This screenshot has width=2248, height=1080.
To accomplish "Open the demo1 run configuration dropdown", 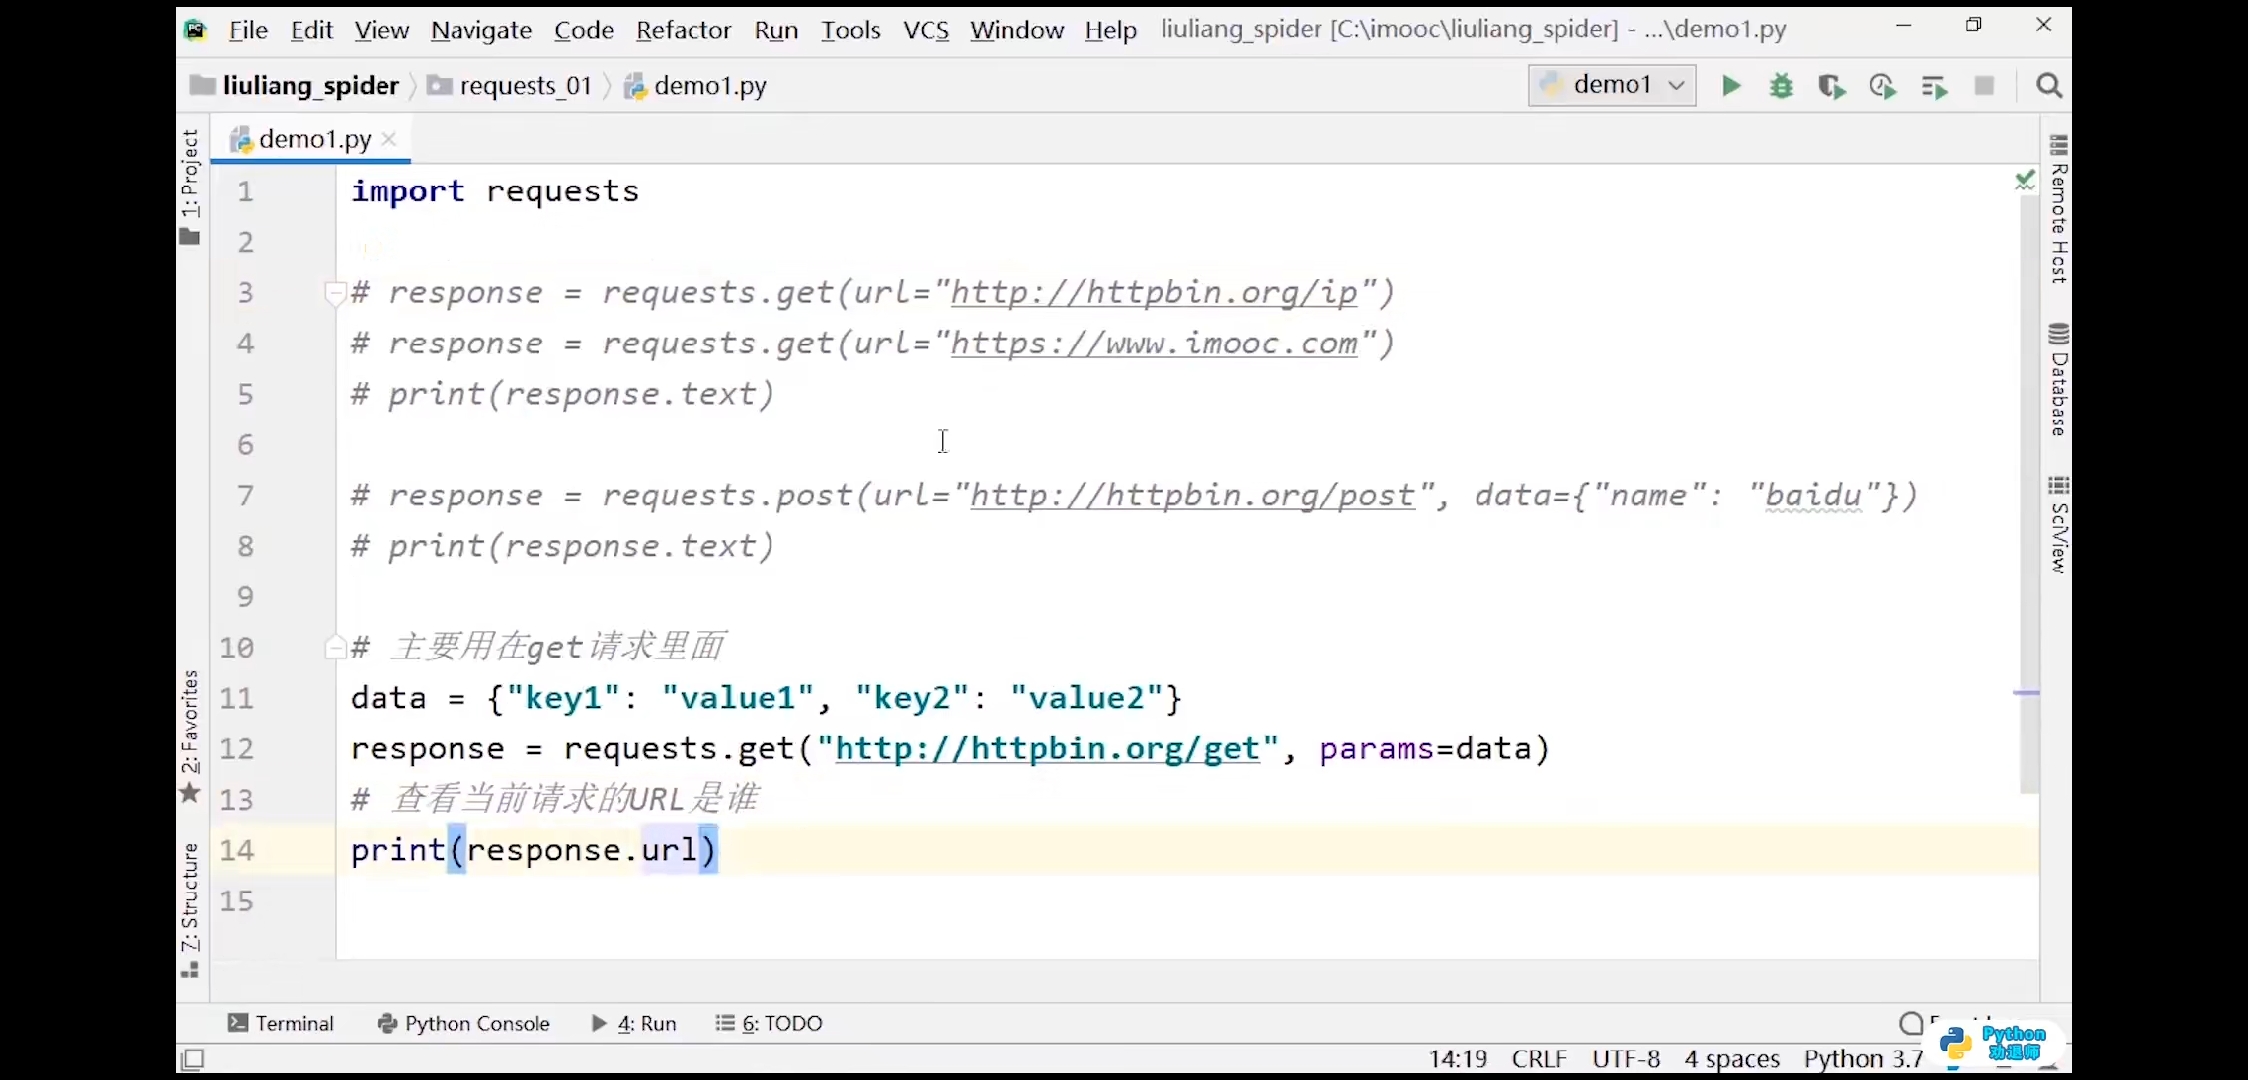I will [1612, 85].
